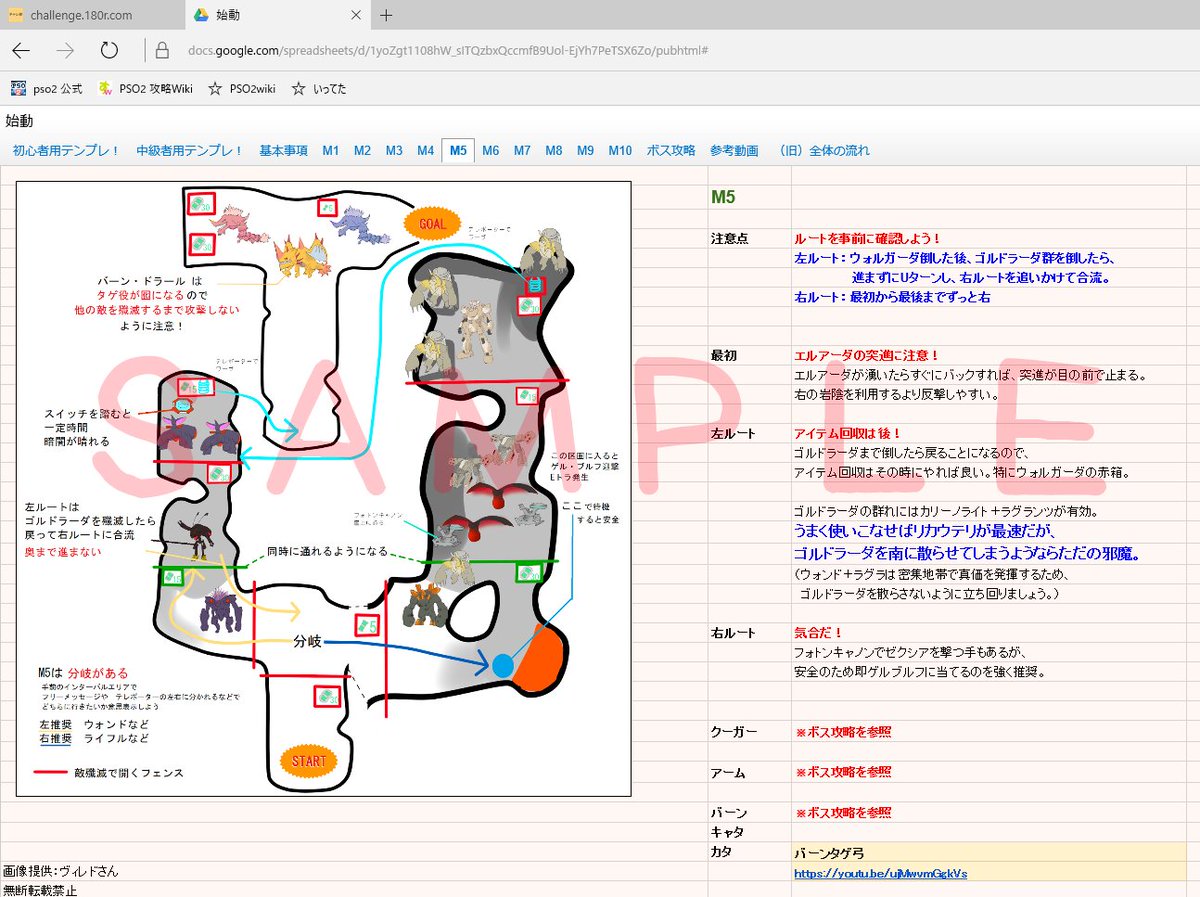Click 右ルート：最初から最後までずっと右 text
1200x897 pixels.
(x=892, y=297)
